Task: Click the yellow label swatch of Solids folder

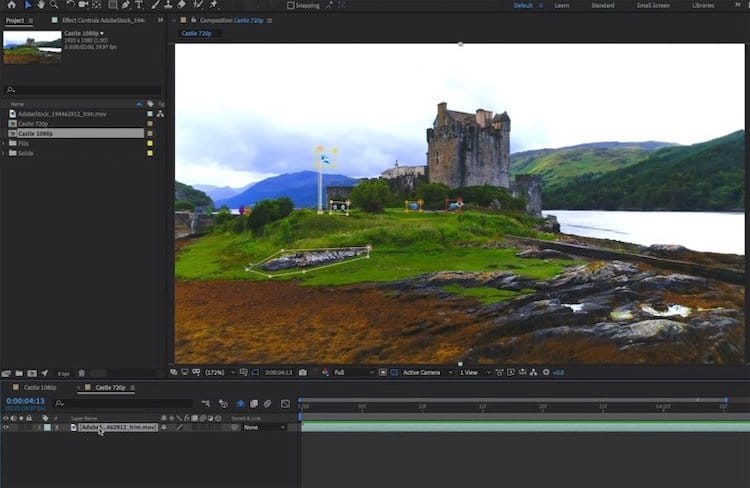Action: click(x=150, y=152)
